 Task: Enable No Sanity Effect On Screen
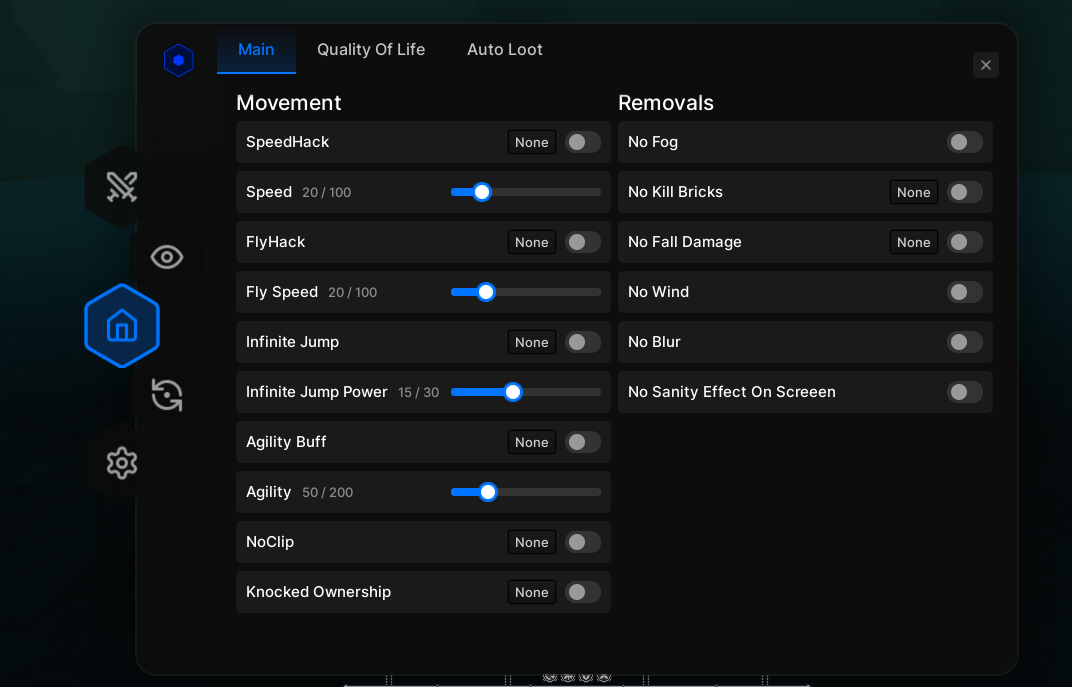(x=964, y=392)
